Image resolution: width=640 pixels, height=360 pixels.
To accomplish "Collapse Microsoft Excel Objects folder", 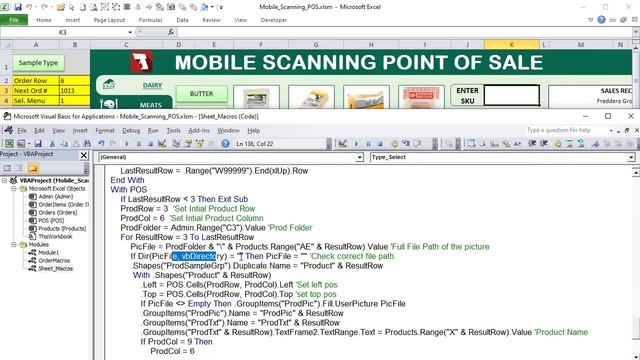I will point(13,189).
